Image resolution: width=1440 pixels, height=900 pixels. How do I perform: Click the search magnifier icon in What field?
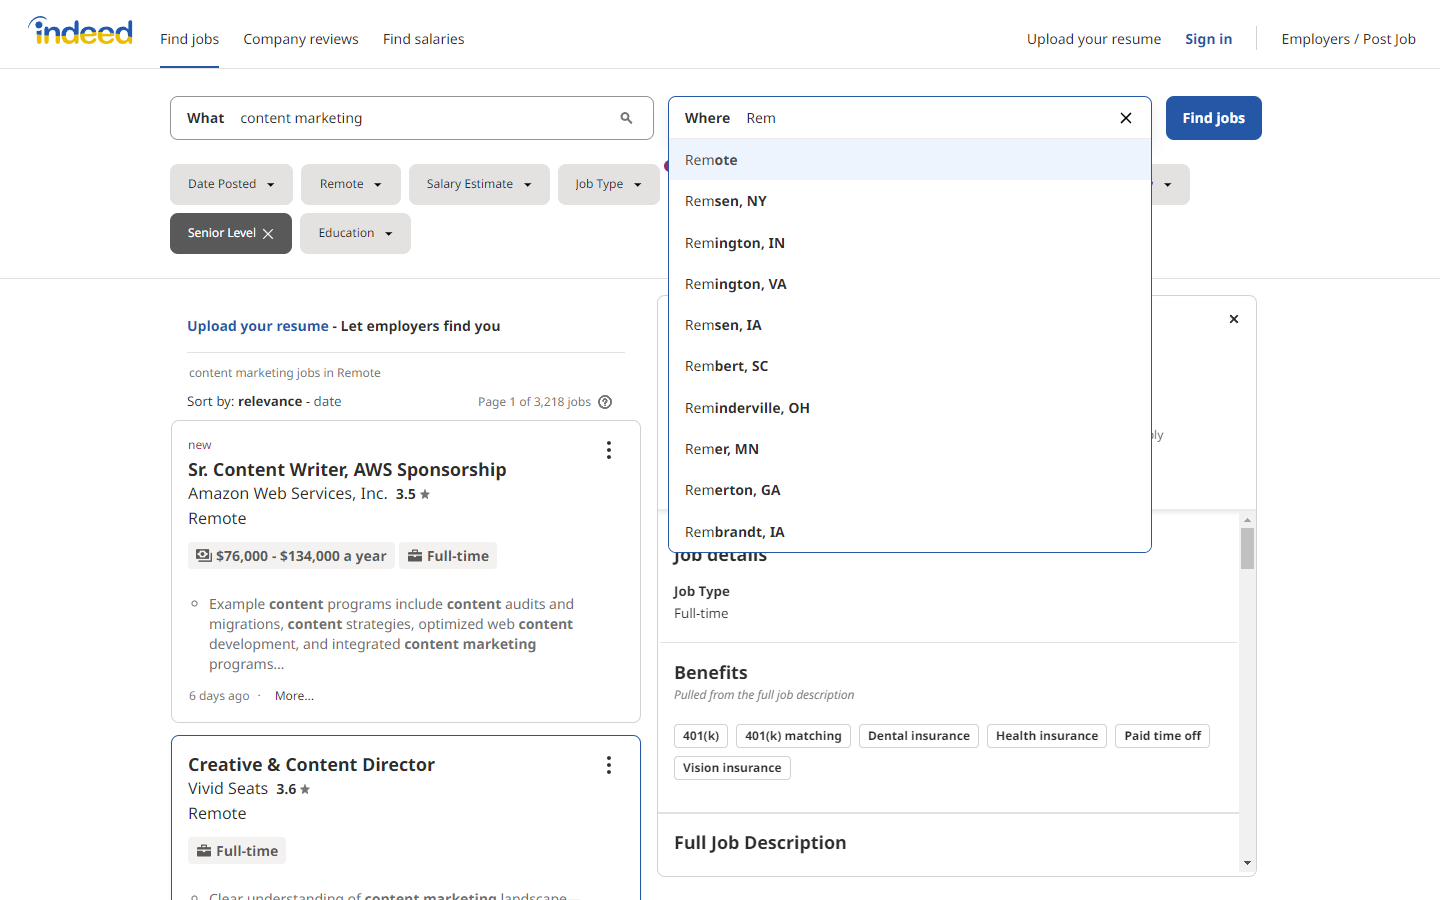coord(626,118)
